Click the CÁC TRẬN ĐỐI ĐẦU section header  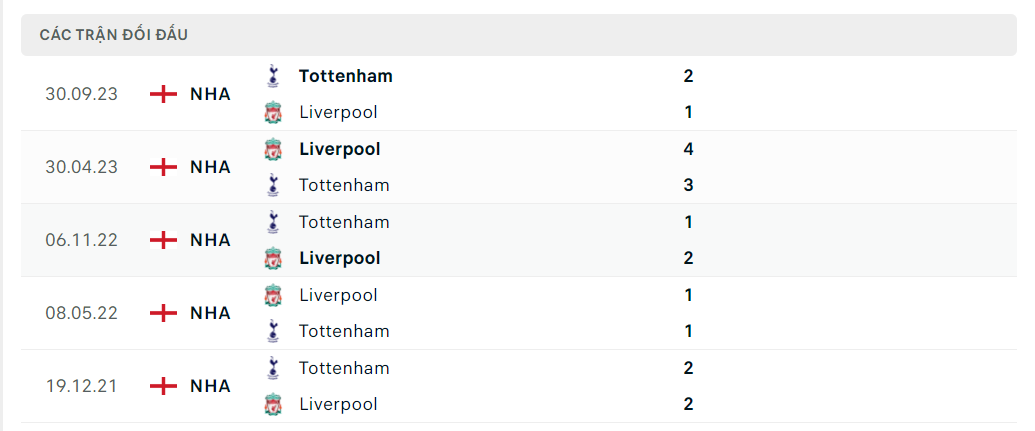(x=114, y=35)
